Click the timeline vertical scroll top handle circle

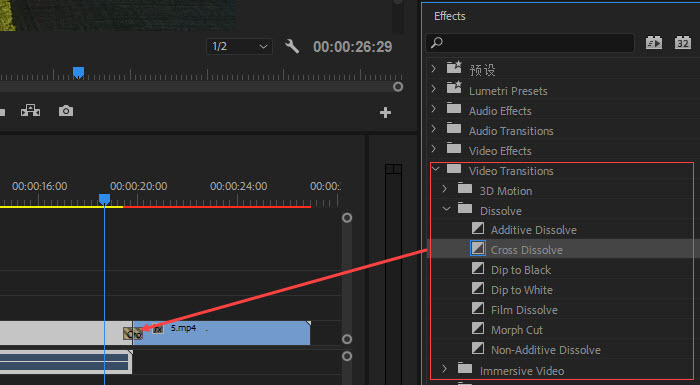point(347,218)
